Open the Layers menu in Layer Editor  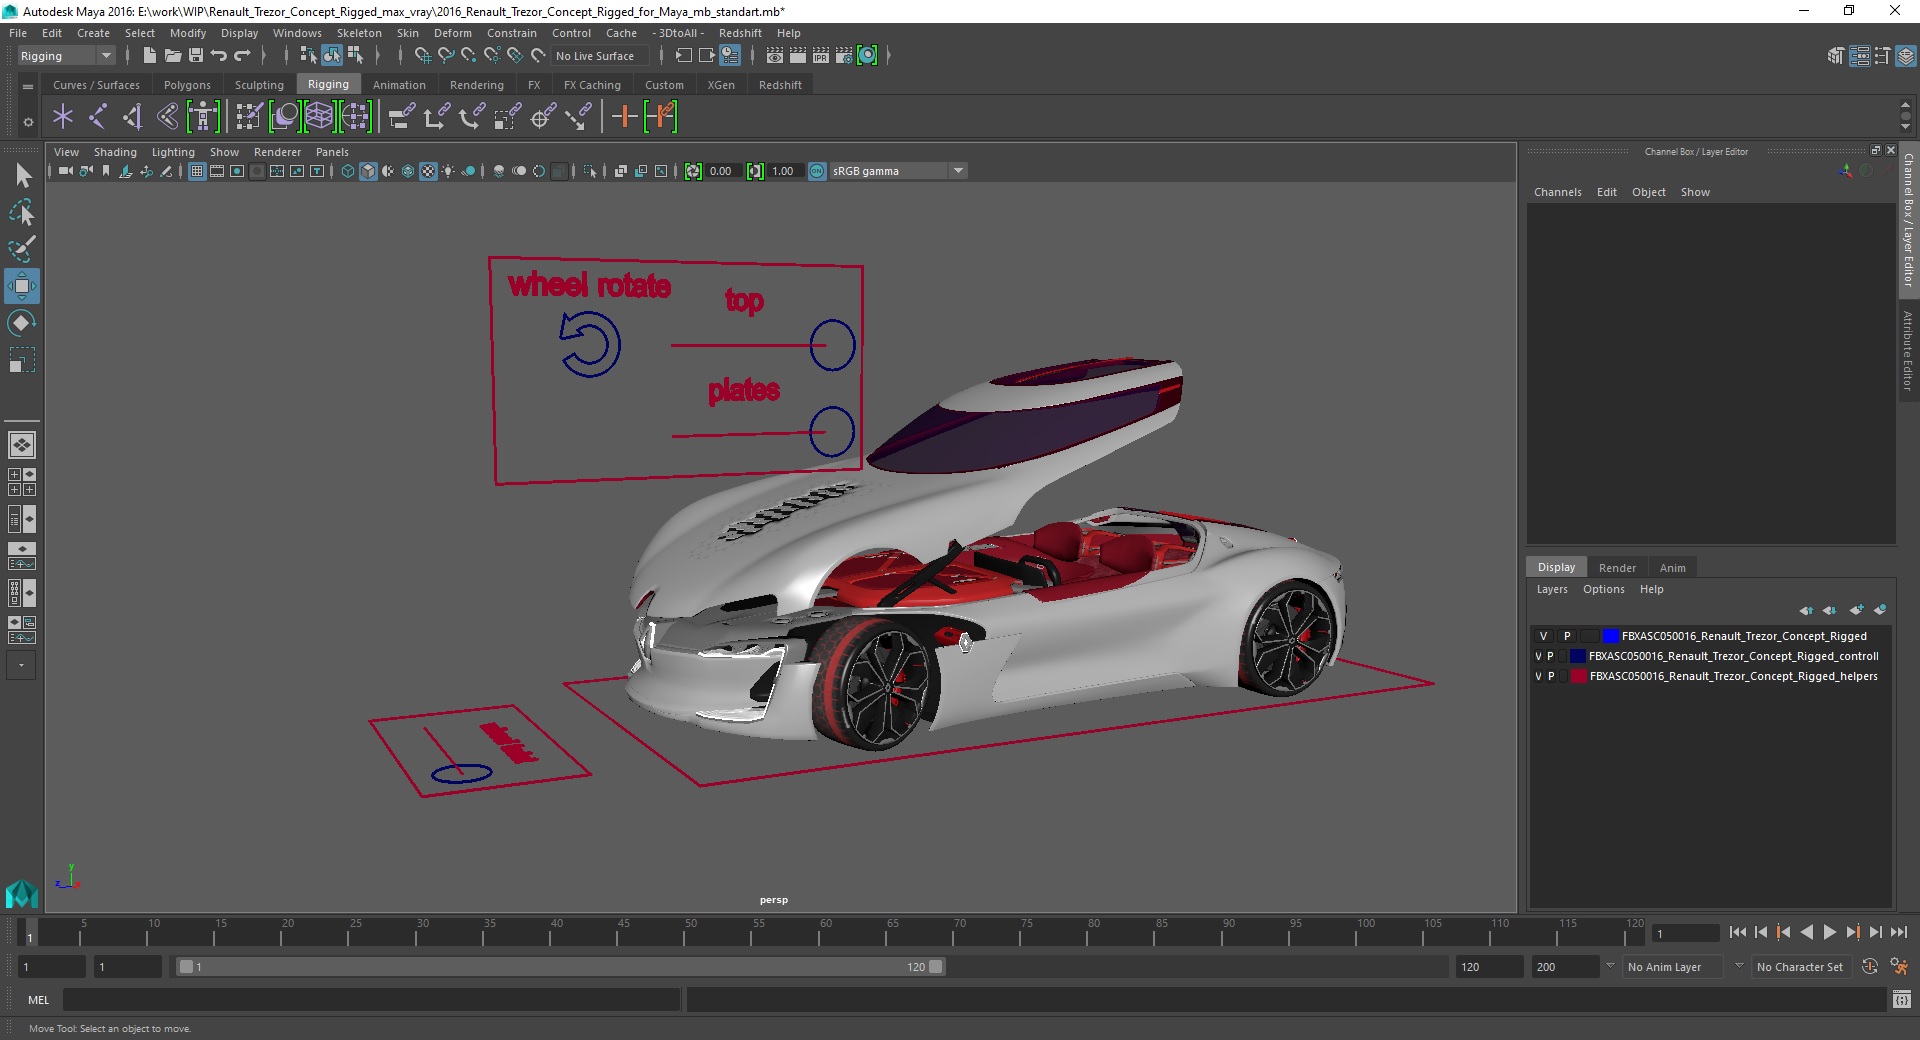[1552, 589]
